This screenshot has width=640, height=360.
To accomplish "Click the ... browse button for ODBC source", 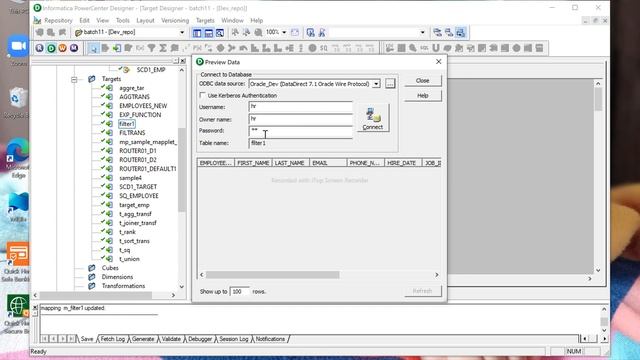I will pyautogui.click(x=390, y=84).
